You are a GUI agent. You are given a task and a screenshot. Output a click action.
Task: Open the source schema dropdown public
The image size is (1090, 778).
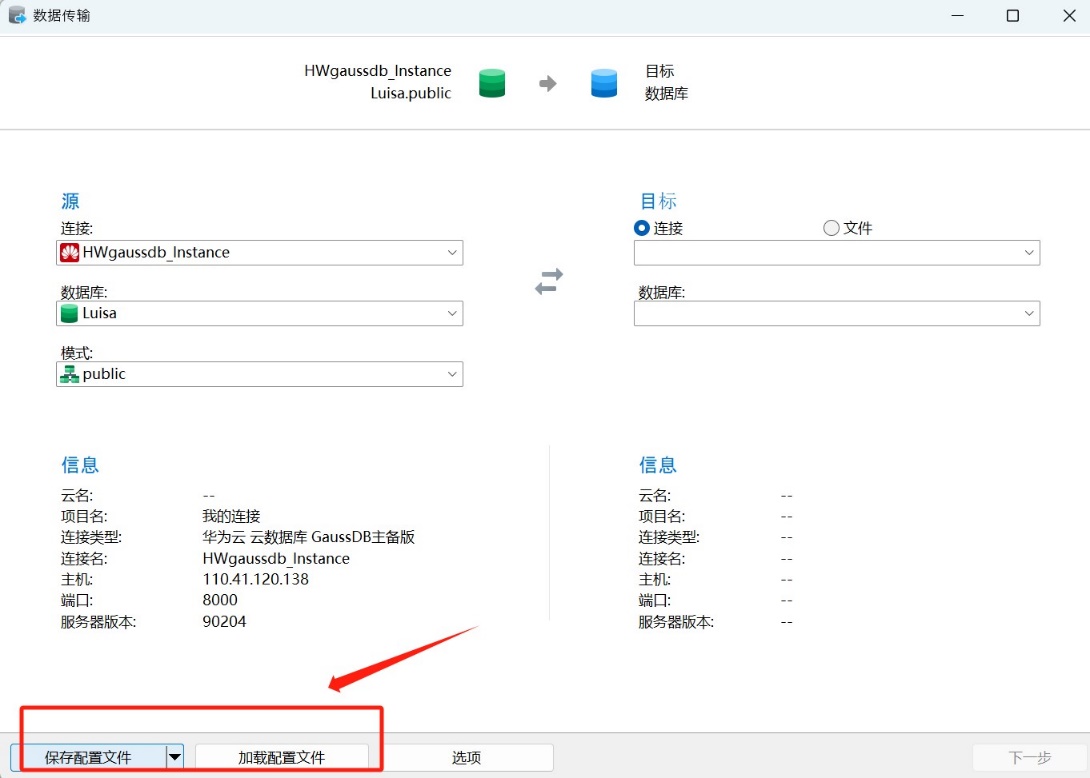259,374
